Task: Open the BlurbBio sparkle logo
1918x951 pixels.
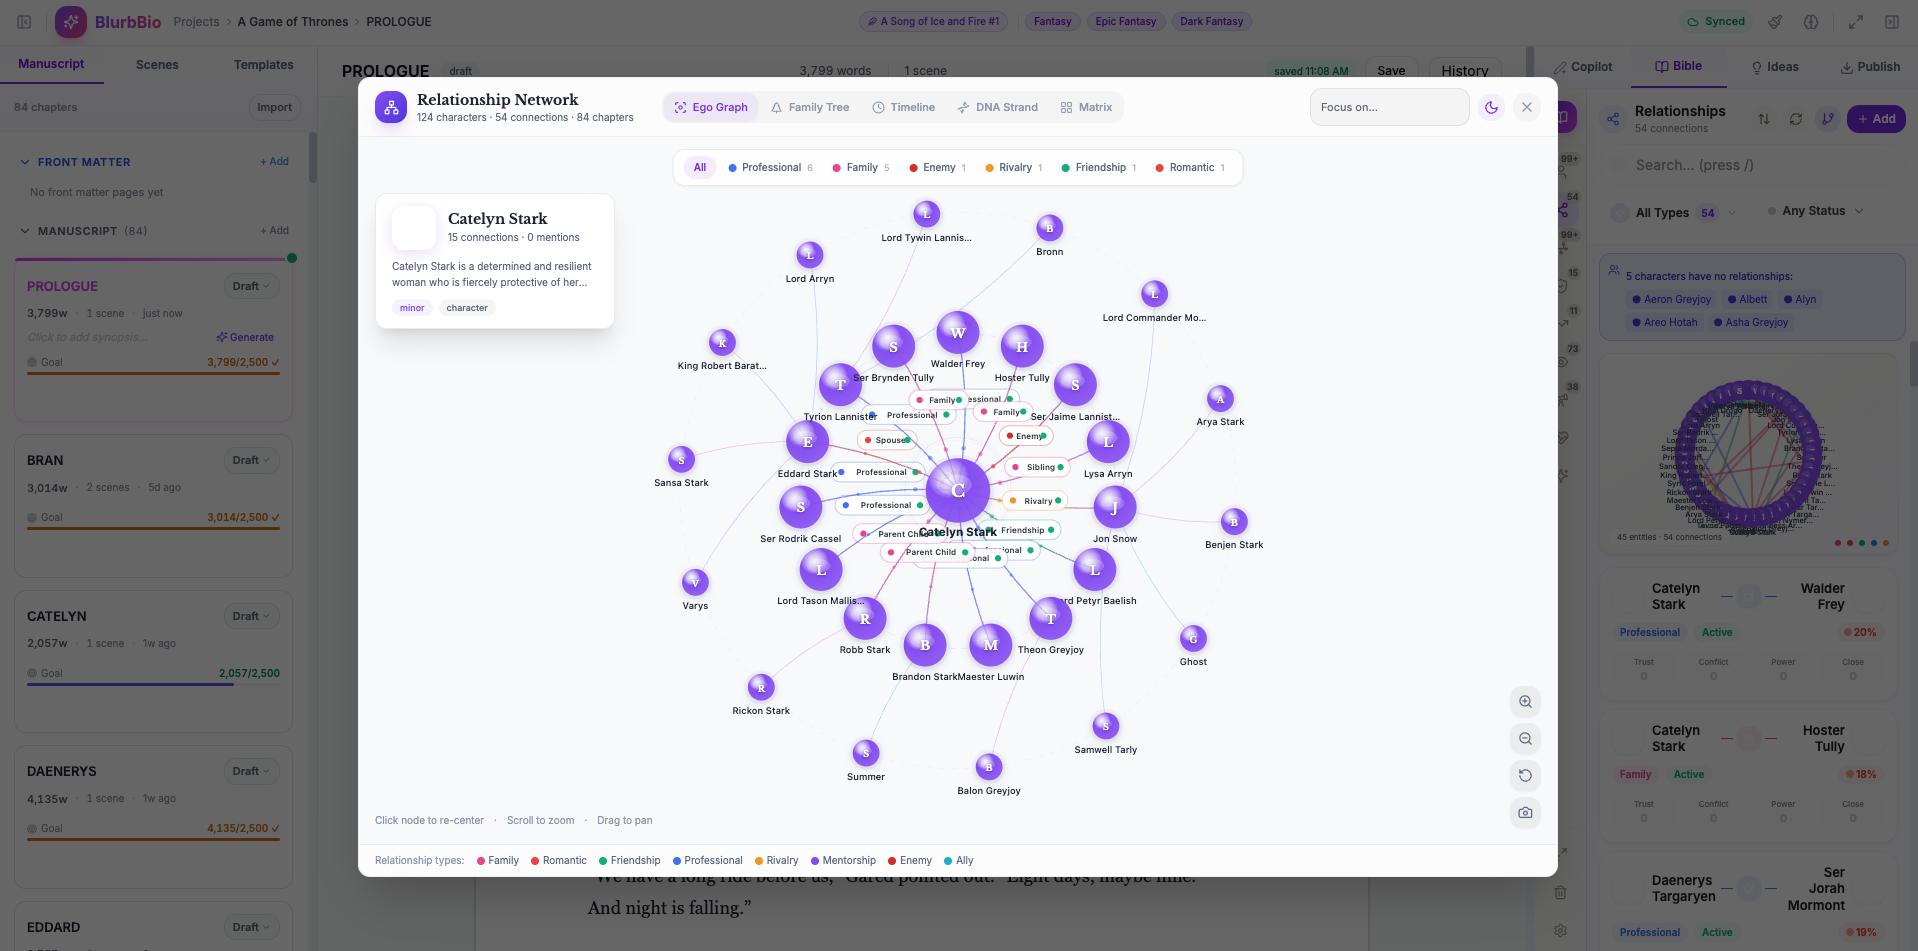Action: [x=71, y=21]
